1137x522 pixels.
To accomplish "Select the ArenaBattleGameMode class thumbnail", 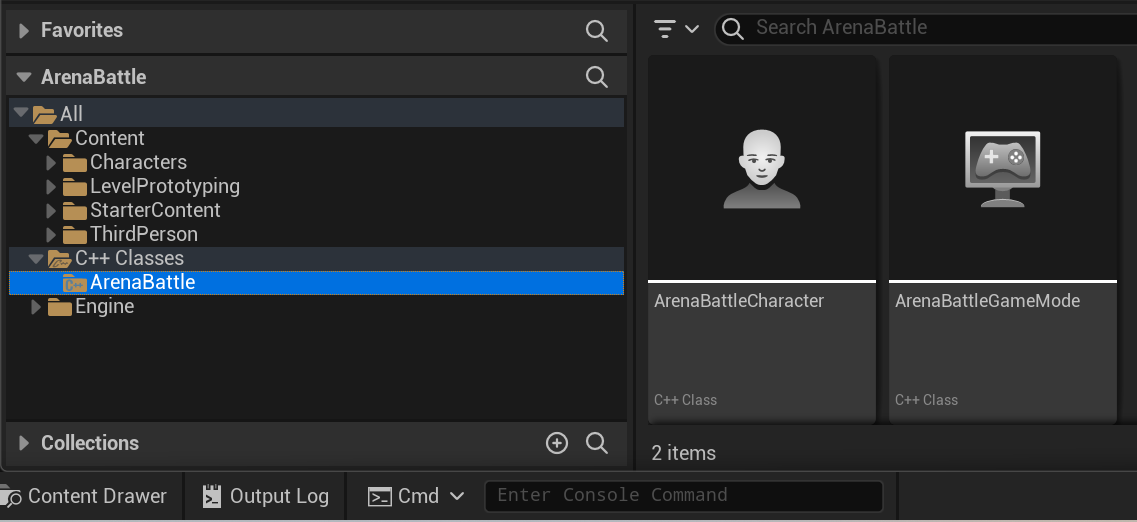I will (x=1002, y=169).
